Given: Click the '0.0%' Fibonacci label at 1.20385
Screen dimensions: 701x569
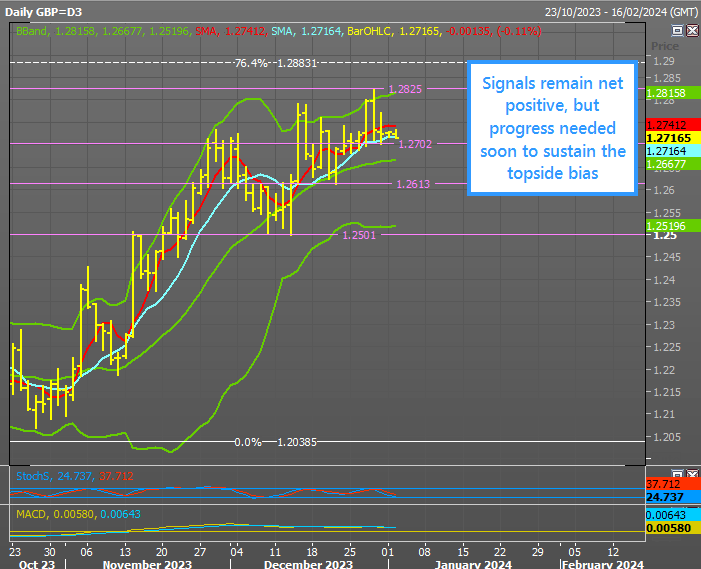Looking at the screenshot, I should point(248,442).
